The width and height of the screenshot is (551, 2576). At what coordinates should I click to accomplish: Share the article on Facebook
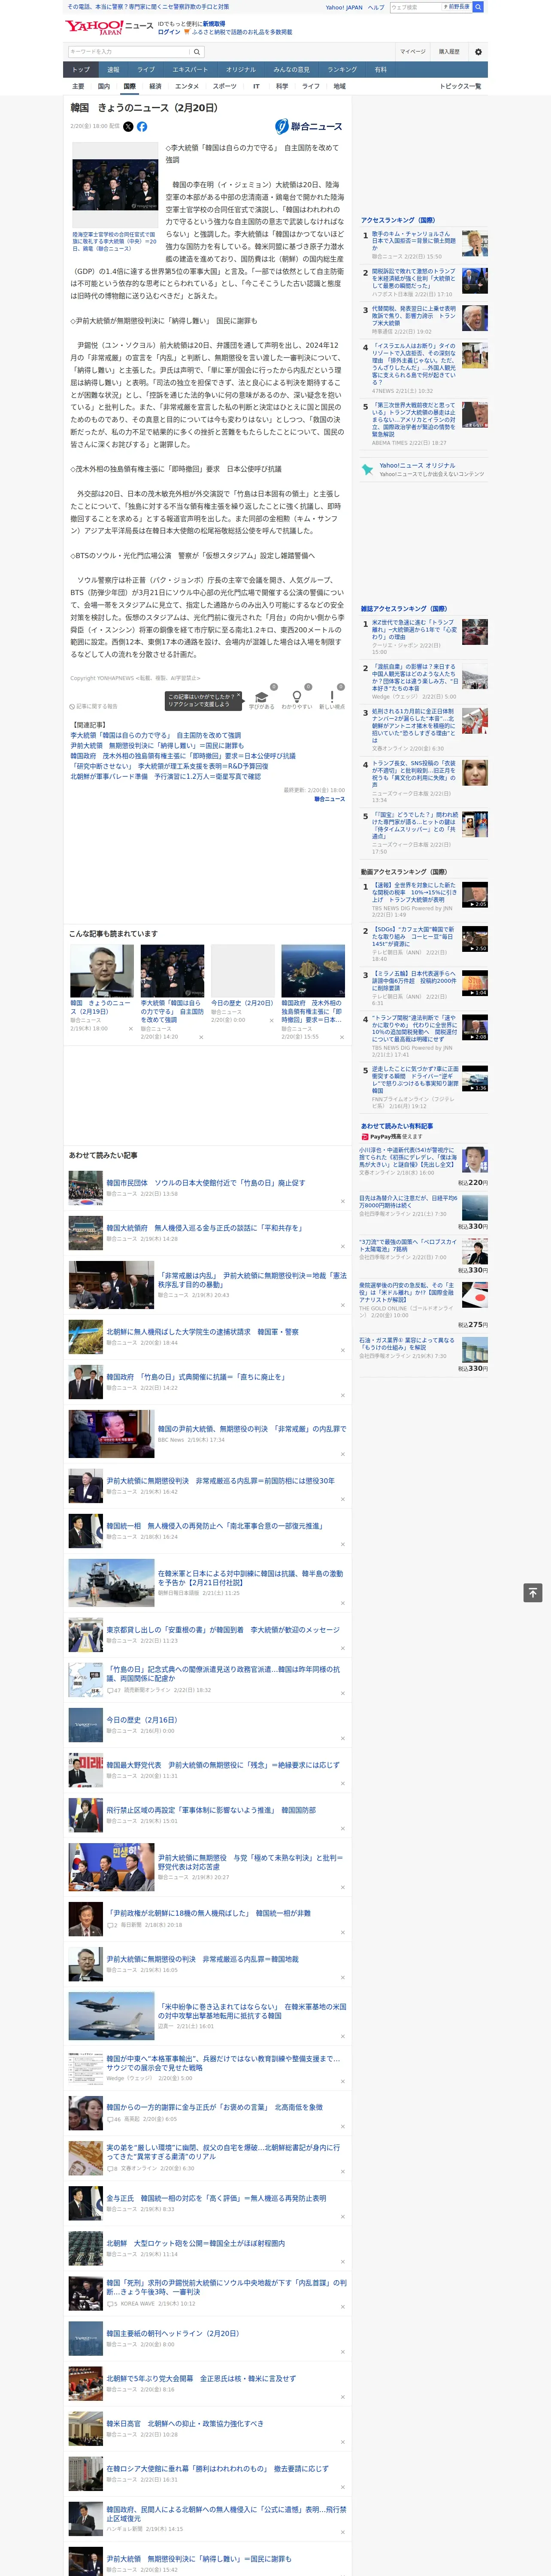pos(142,127)
